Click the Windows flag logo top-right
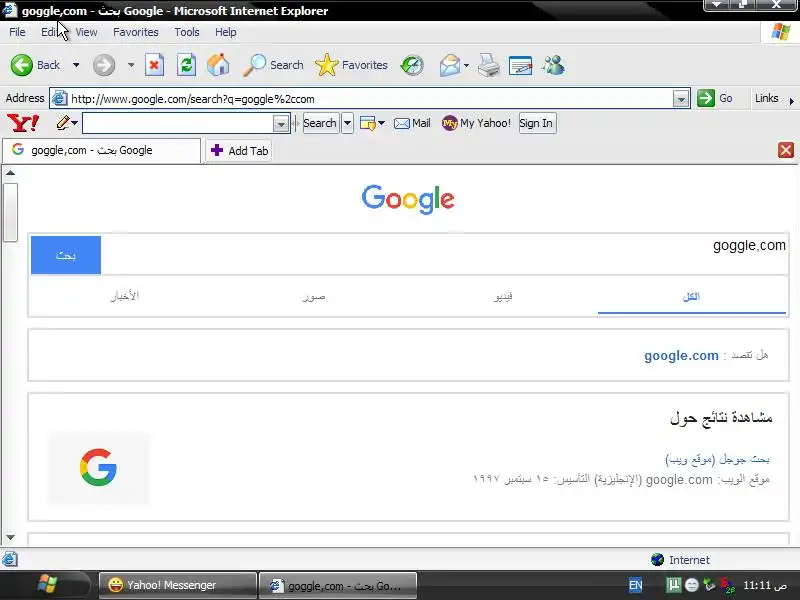 [x=781, y=32]
